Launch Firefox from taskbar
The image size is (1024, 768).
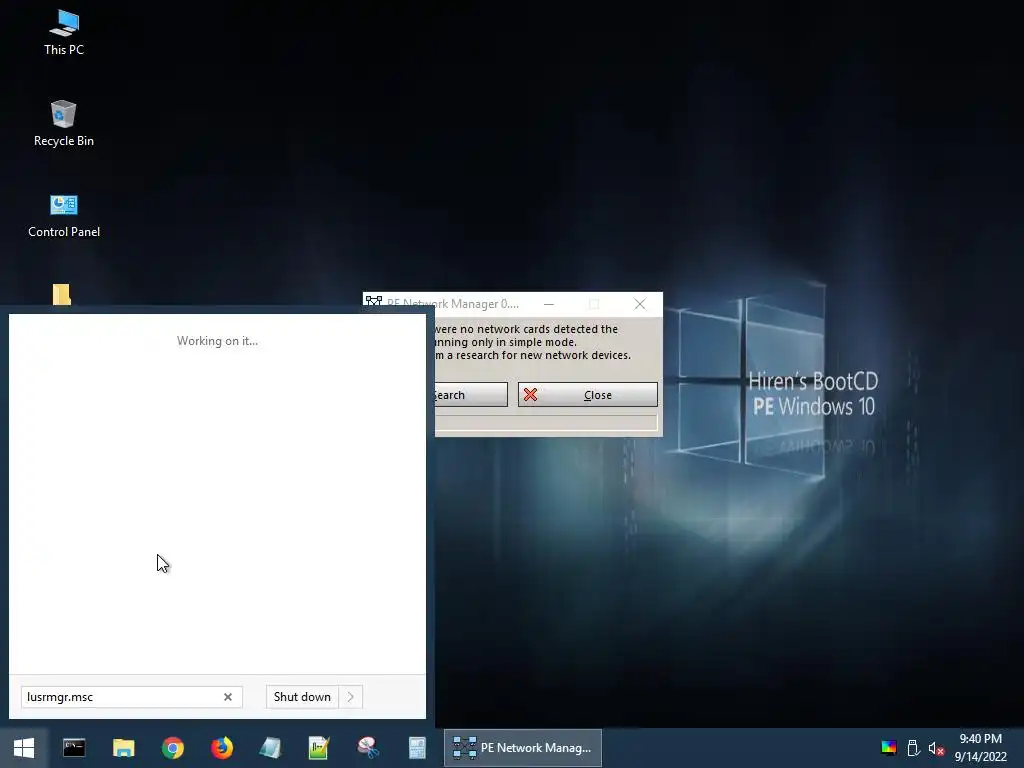[x=222, y=748]
